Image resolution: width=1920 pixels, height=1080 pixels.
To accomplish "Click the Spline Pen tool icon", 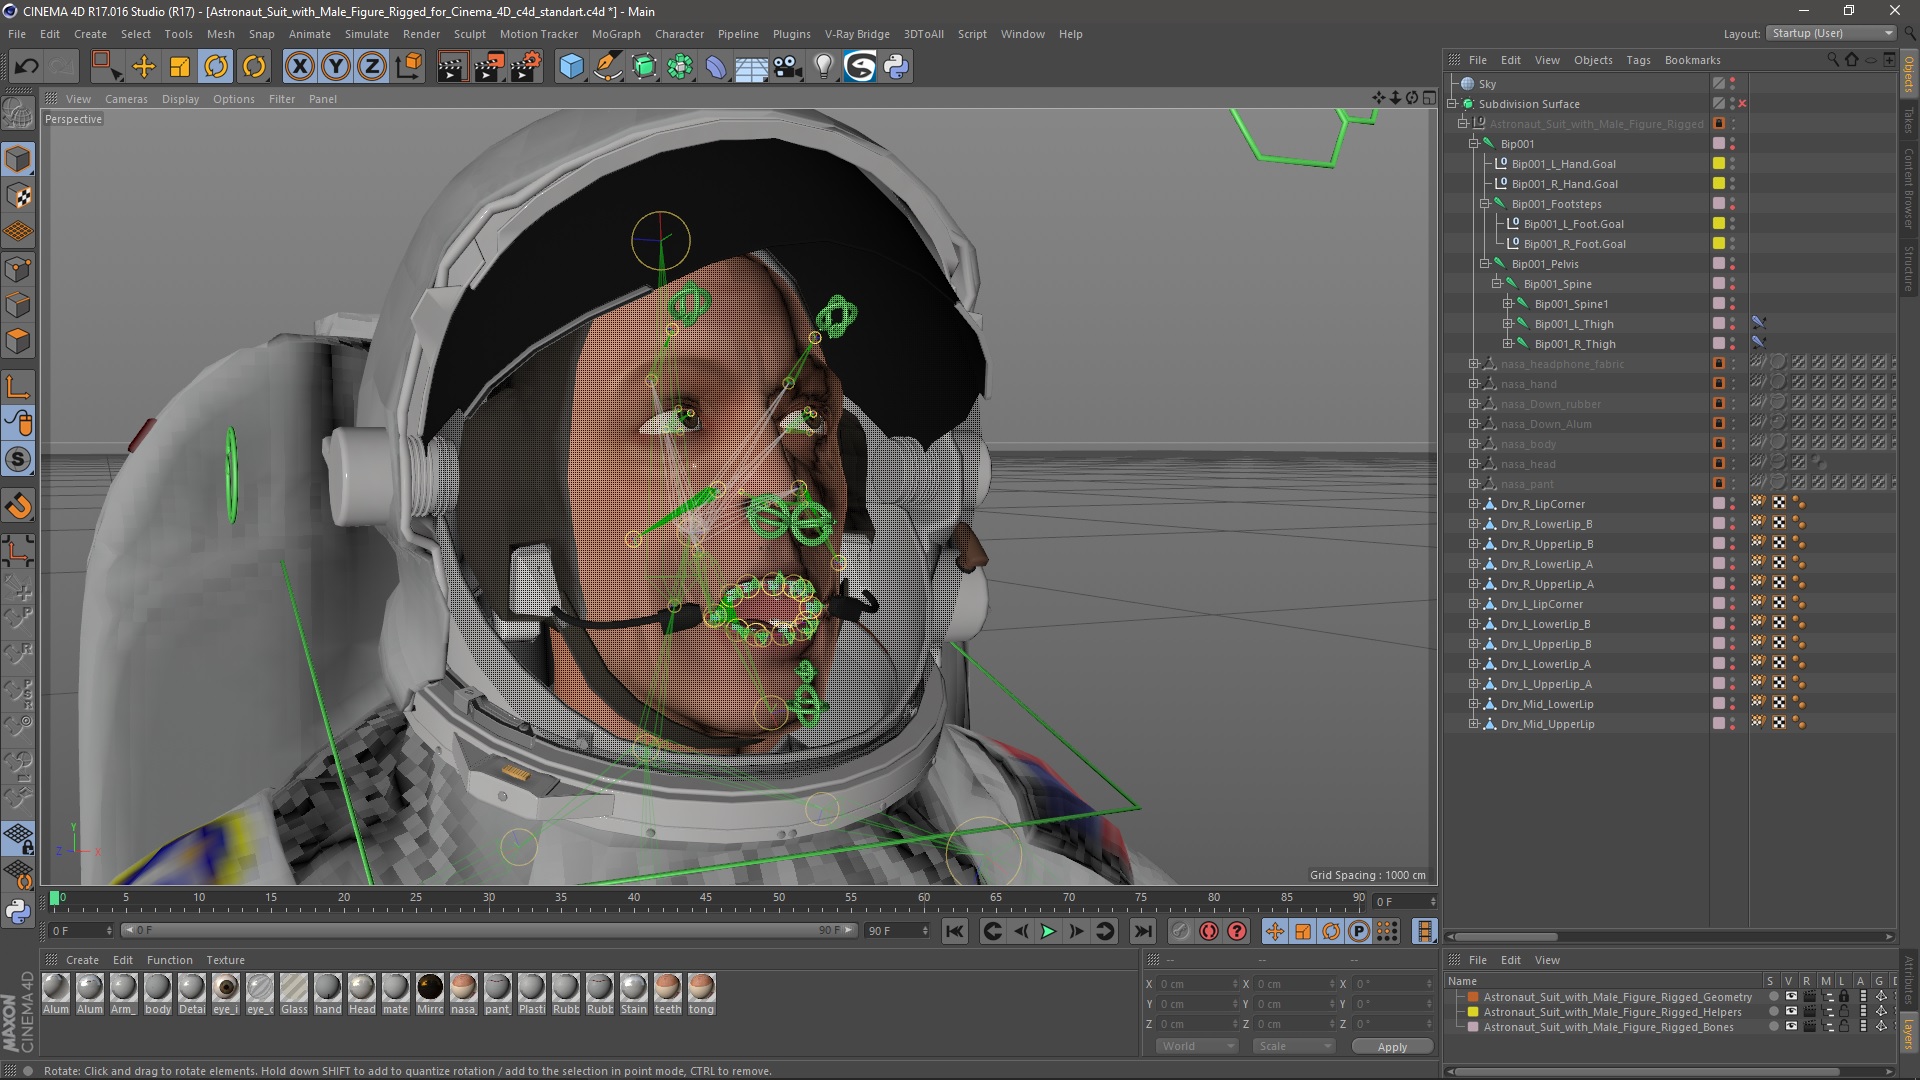I will pos(607,67).
